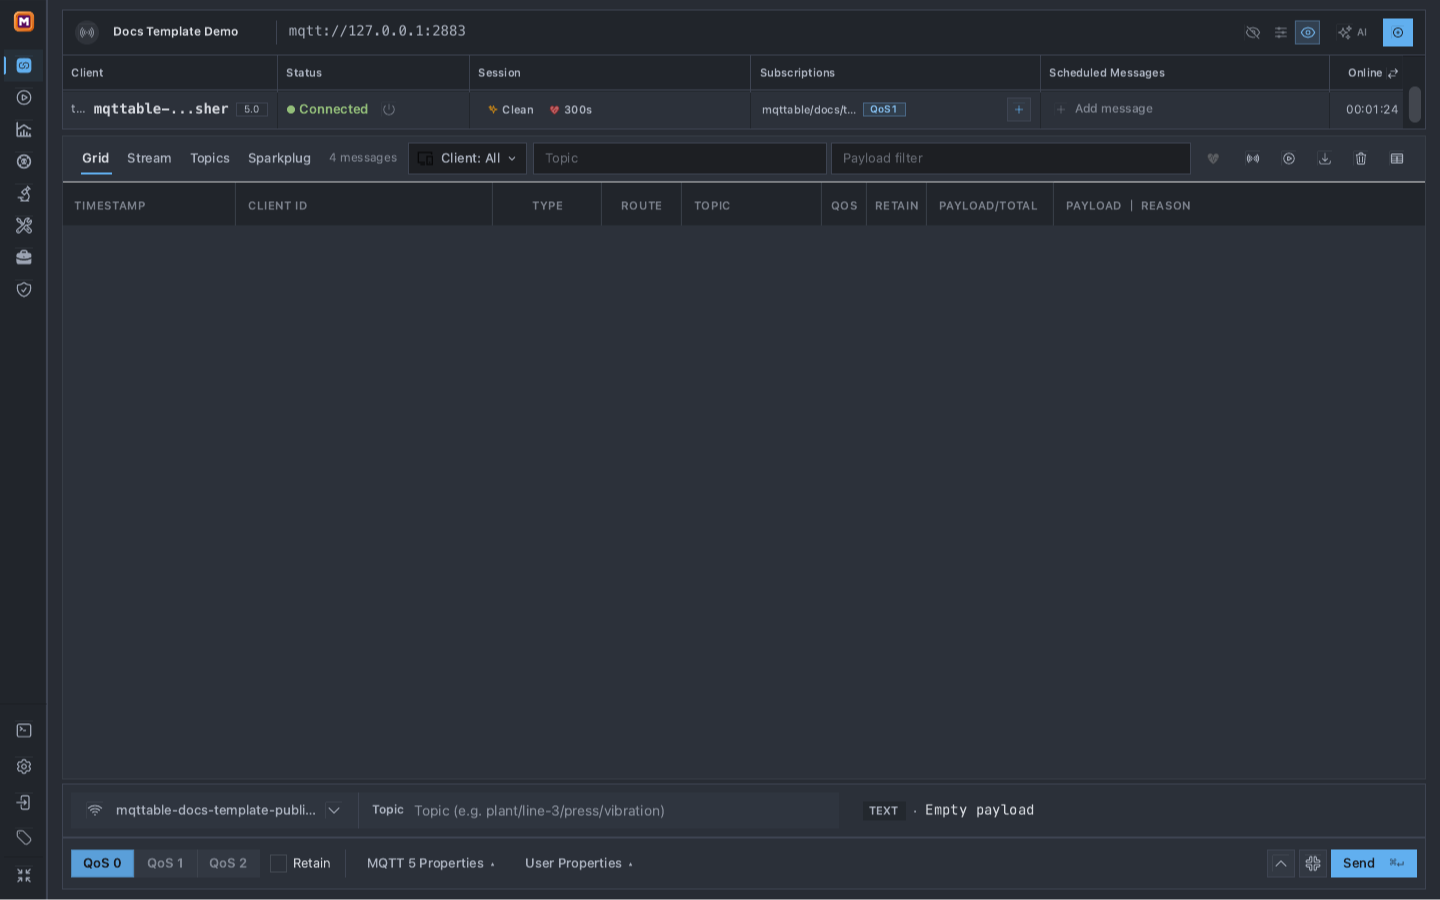Toggle the highlighted eye visibility button
Screen dimensions: 1440x900
click(x=1308, y=33)
